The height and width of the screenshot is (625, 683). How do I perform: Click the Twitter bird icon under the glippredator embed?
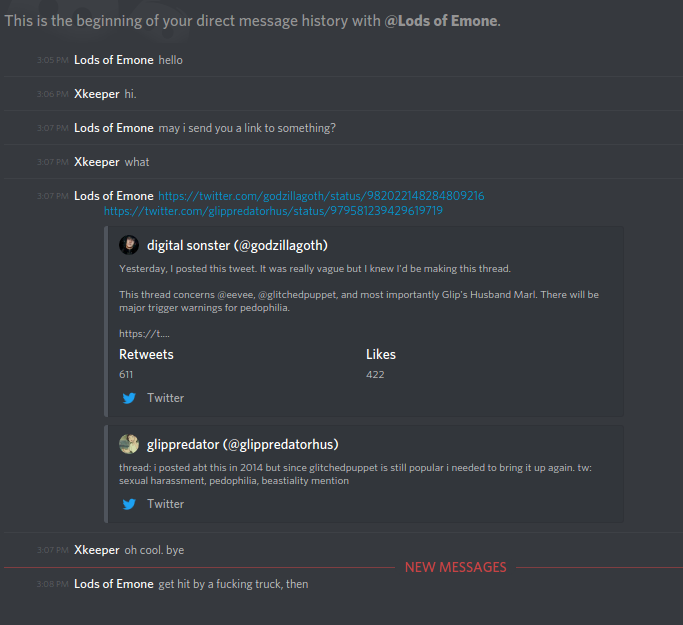tap(129, 504)
